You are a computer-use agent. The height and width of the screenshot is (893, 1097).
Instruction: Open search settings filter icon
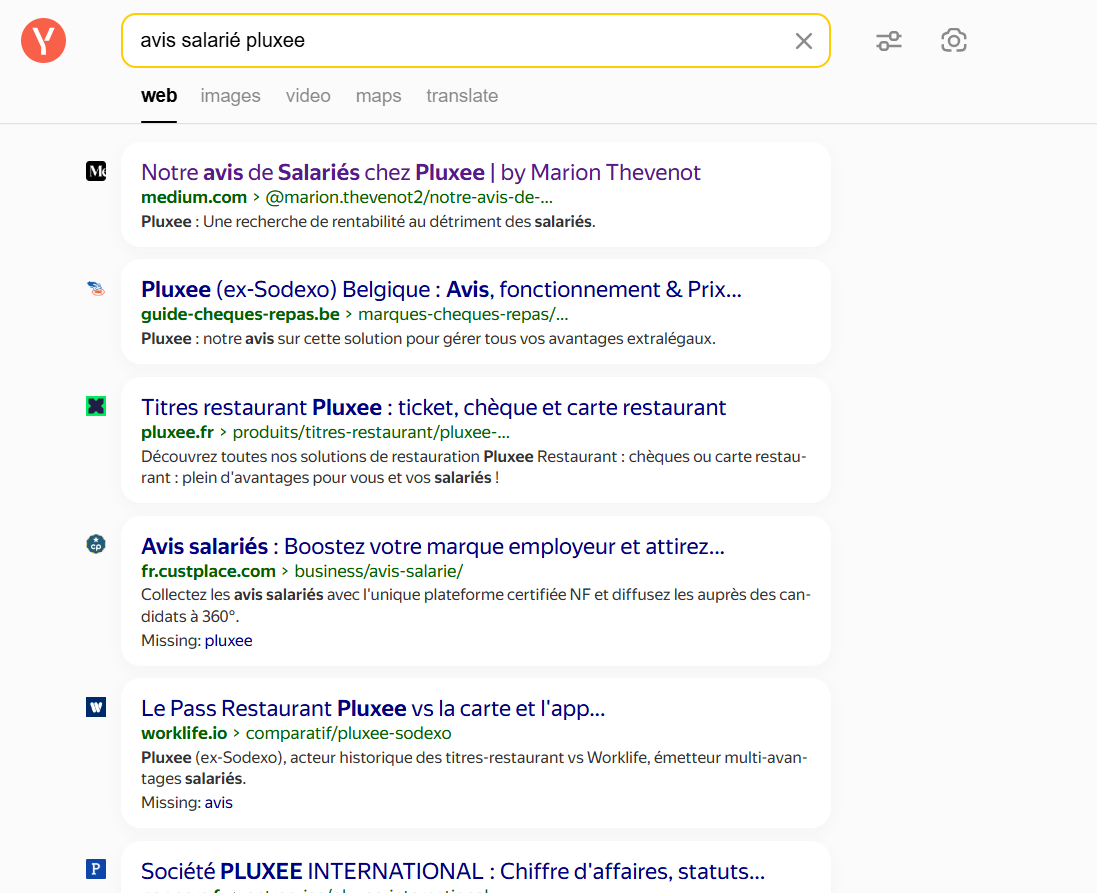[889, 41]
